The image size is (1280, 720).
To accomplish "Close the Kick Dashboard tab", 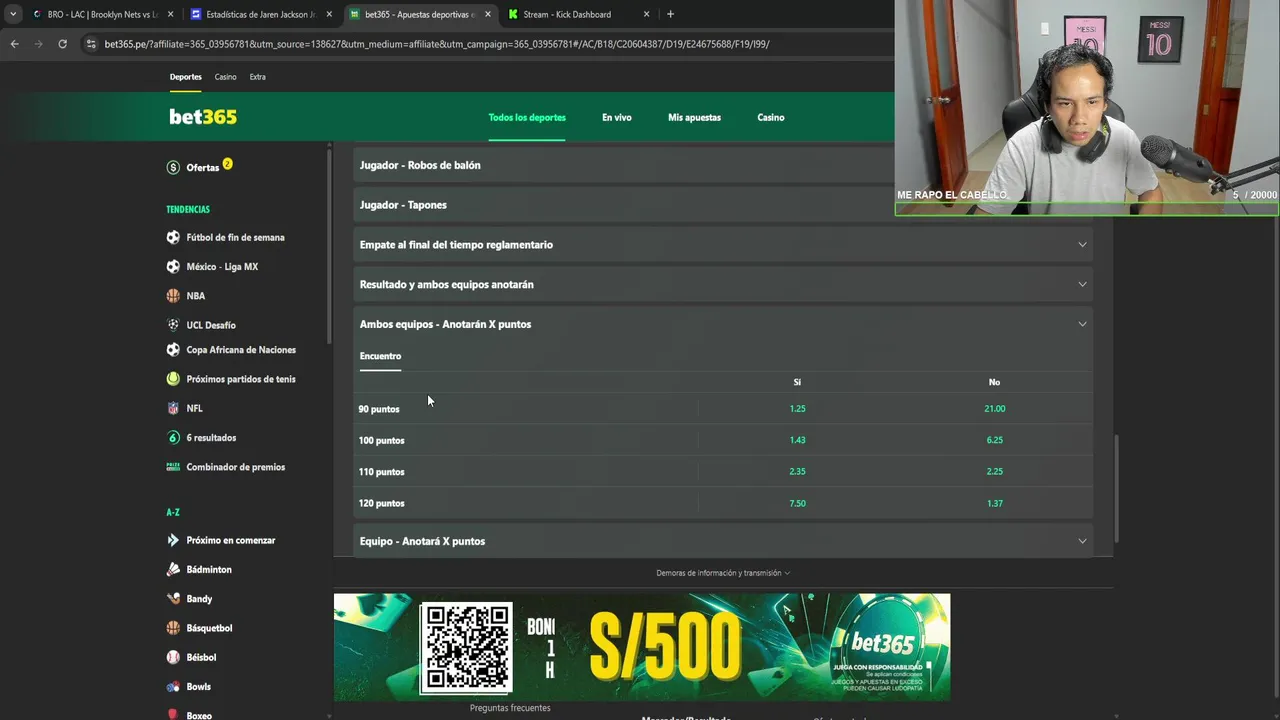I will (646, 14).
